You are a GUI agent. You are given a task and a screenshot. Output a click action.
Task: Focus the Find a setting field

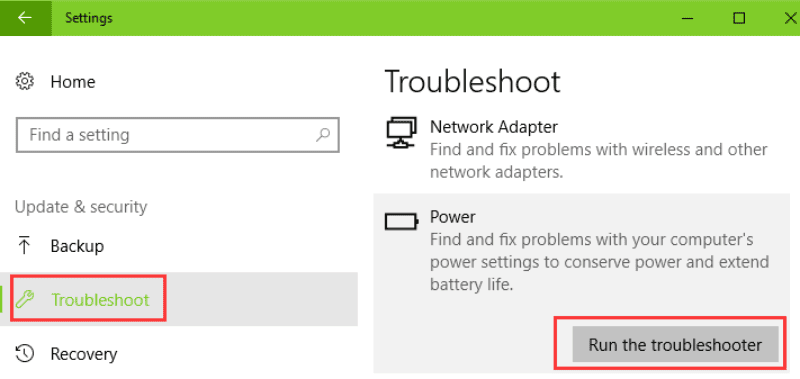click(178, 135)
